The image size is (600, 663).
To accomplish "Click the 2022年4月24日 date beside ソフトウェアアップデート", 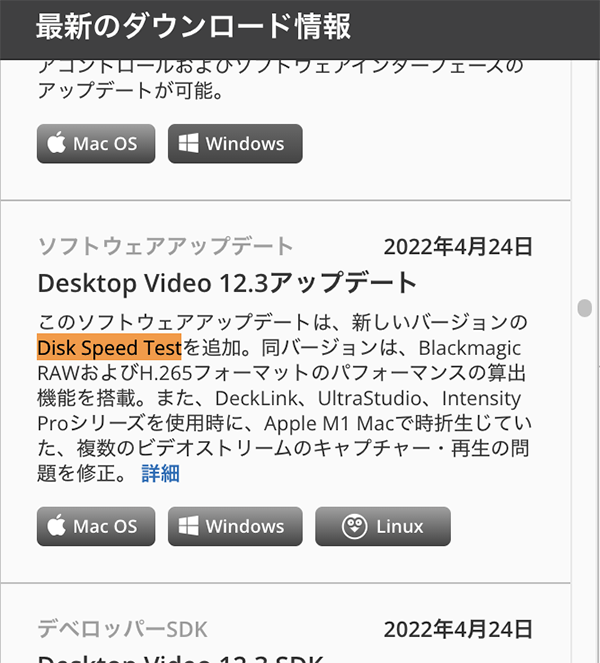I will pyautogui.click(x=458, y=247).
